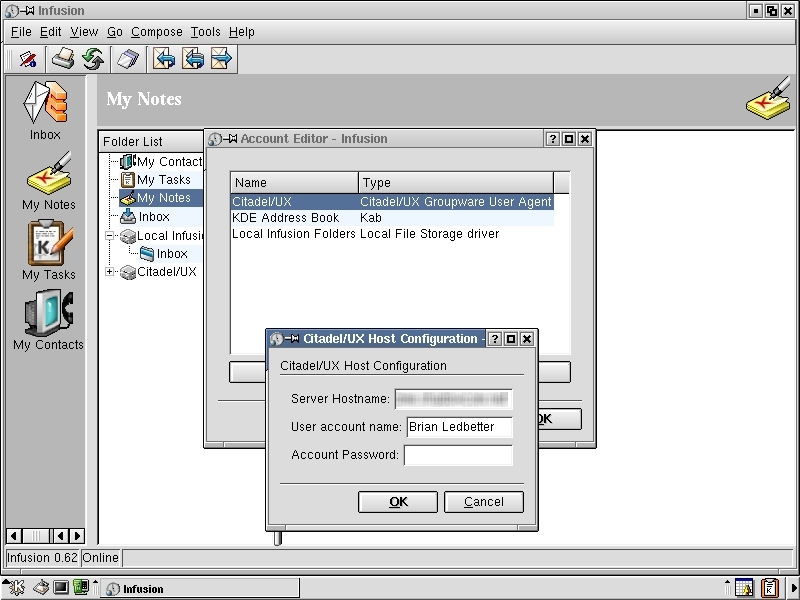Image resolution: width=800 pixels, height=600 pixels.
Task: Click Cancel in the Host Configuration dialog
Action: coord(484,502)
